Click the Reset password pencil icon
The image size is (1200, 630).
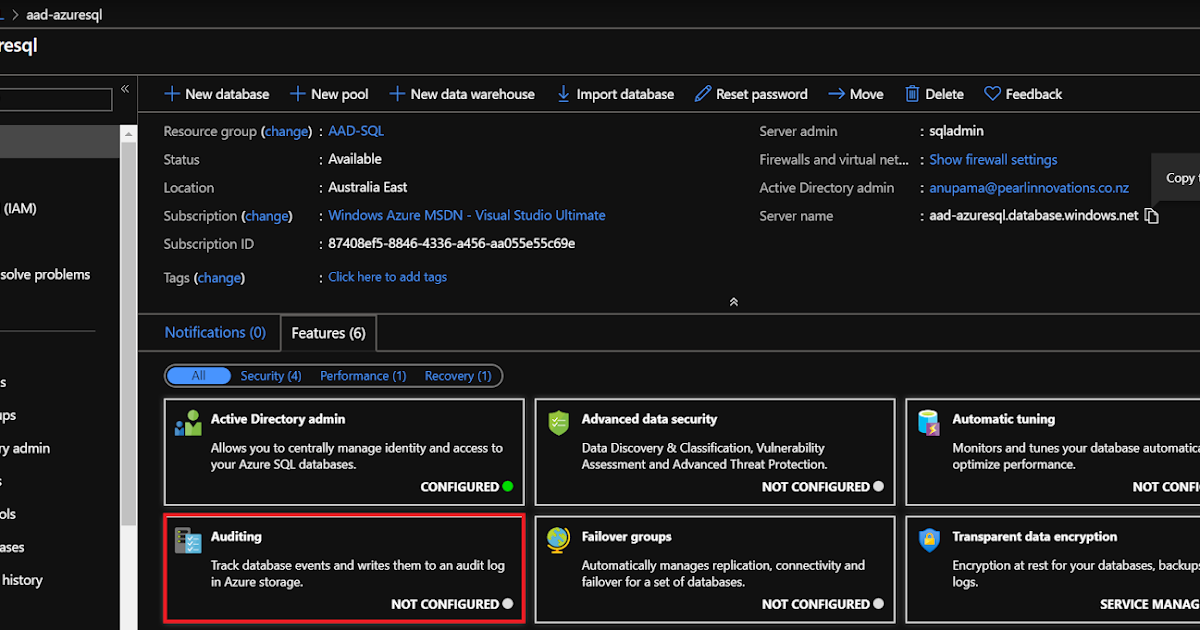click(x=703, y=94)
